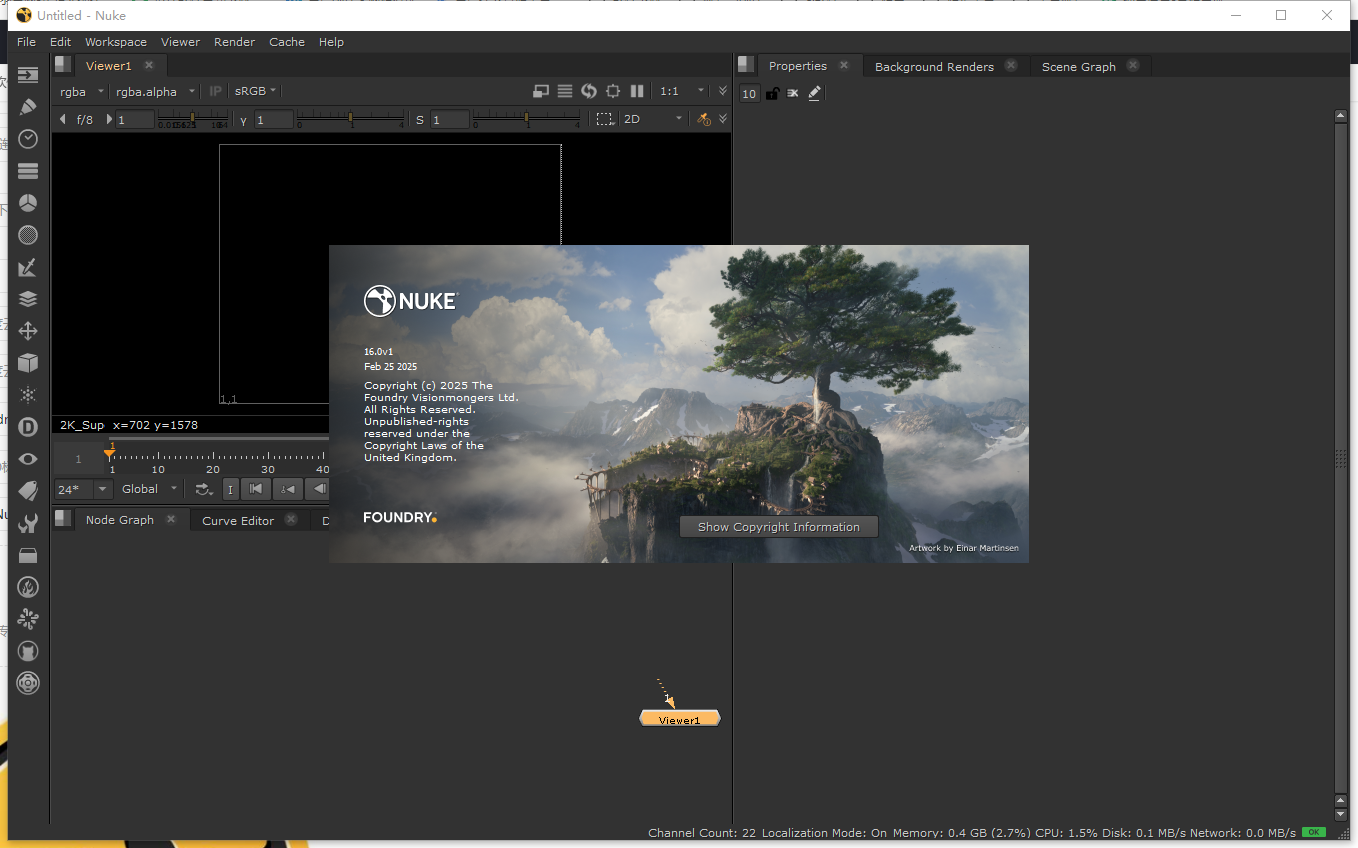Open the AIR nodes swirl icon
The height and width of the screenshot is (848, 1358).
coord(28,619)
